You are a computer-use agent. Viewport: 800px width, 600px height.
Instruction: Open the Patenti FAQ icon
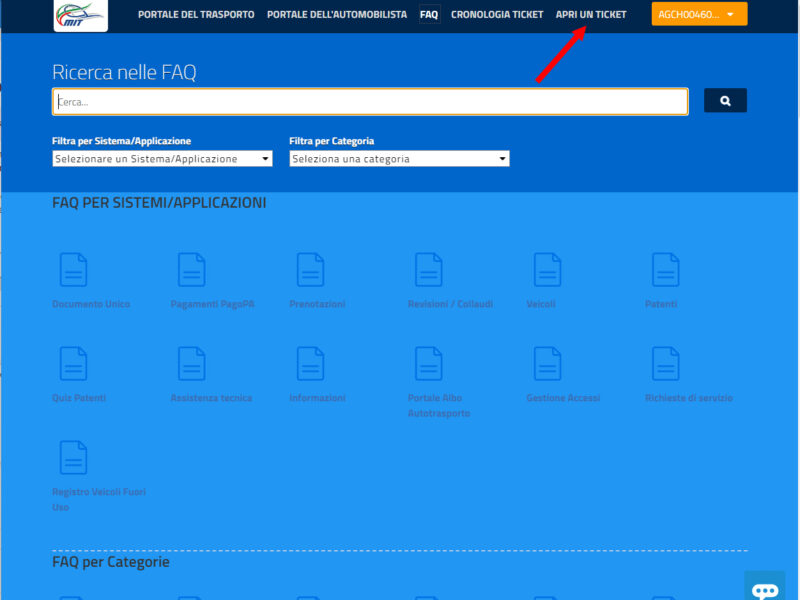click(666, 270)
